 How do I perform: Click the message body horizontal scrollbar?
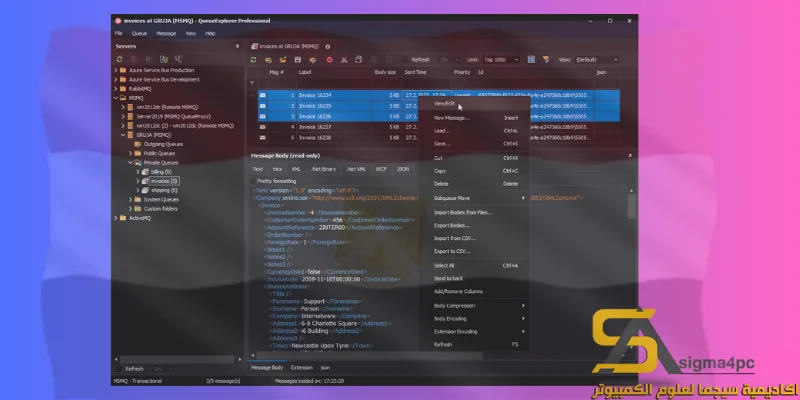pos(369,355)
